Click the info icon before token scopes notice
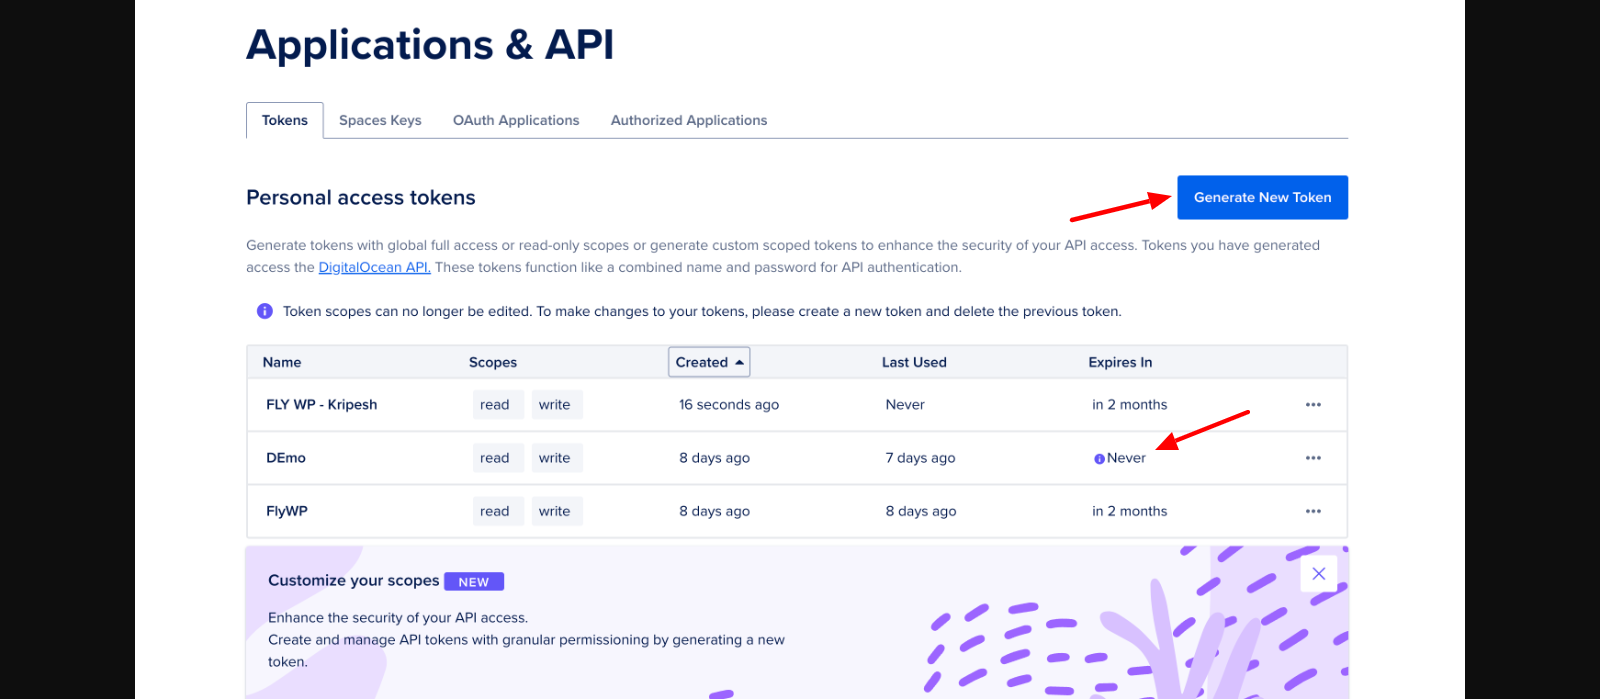 point(265,311)
